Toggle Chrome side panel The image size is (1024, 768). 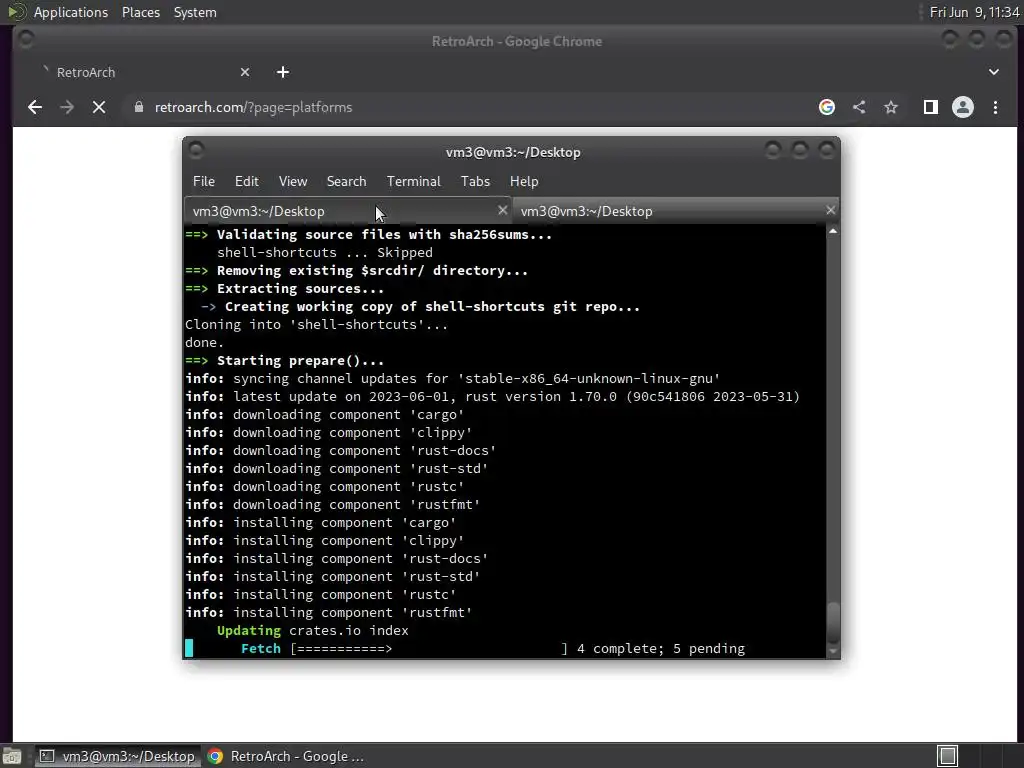tap(931, 107)
